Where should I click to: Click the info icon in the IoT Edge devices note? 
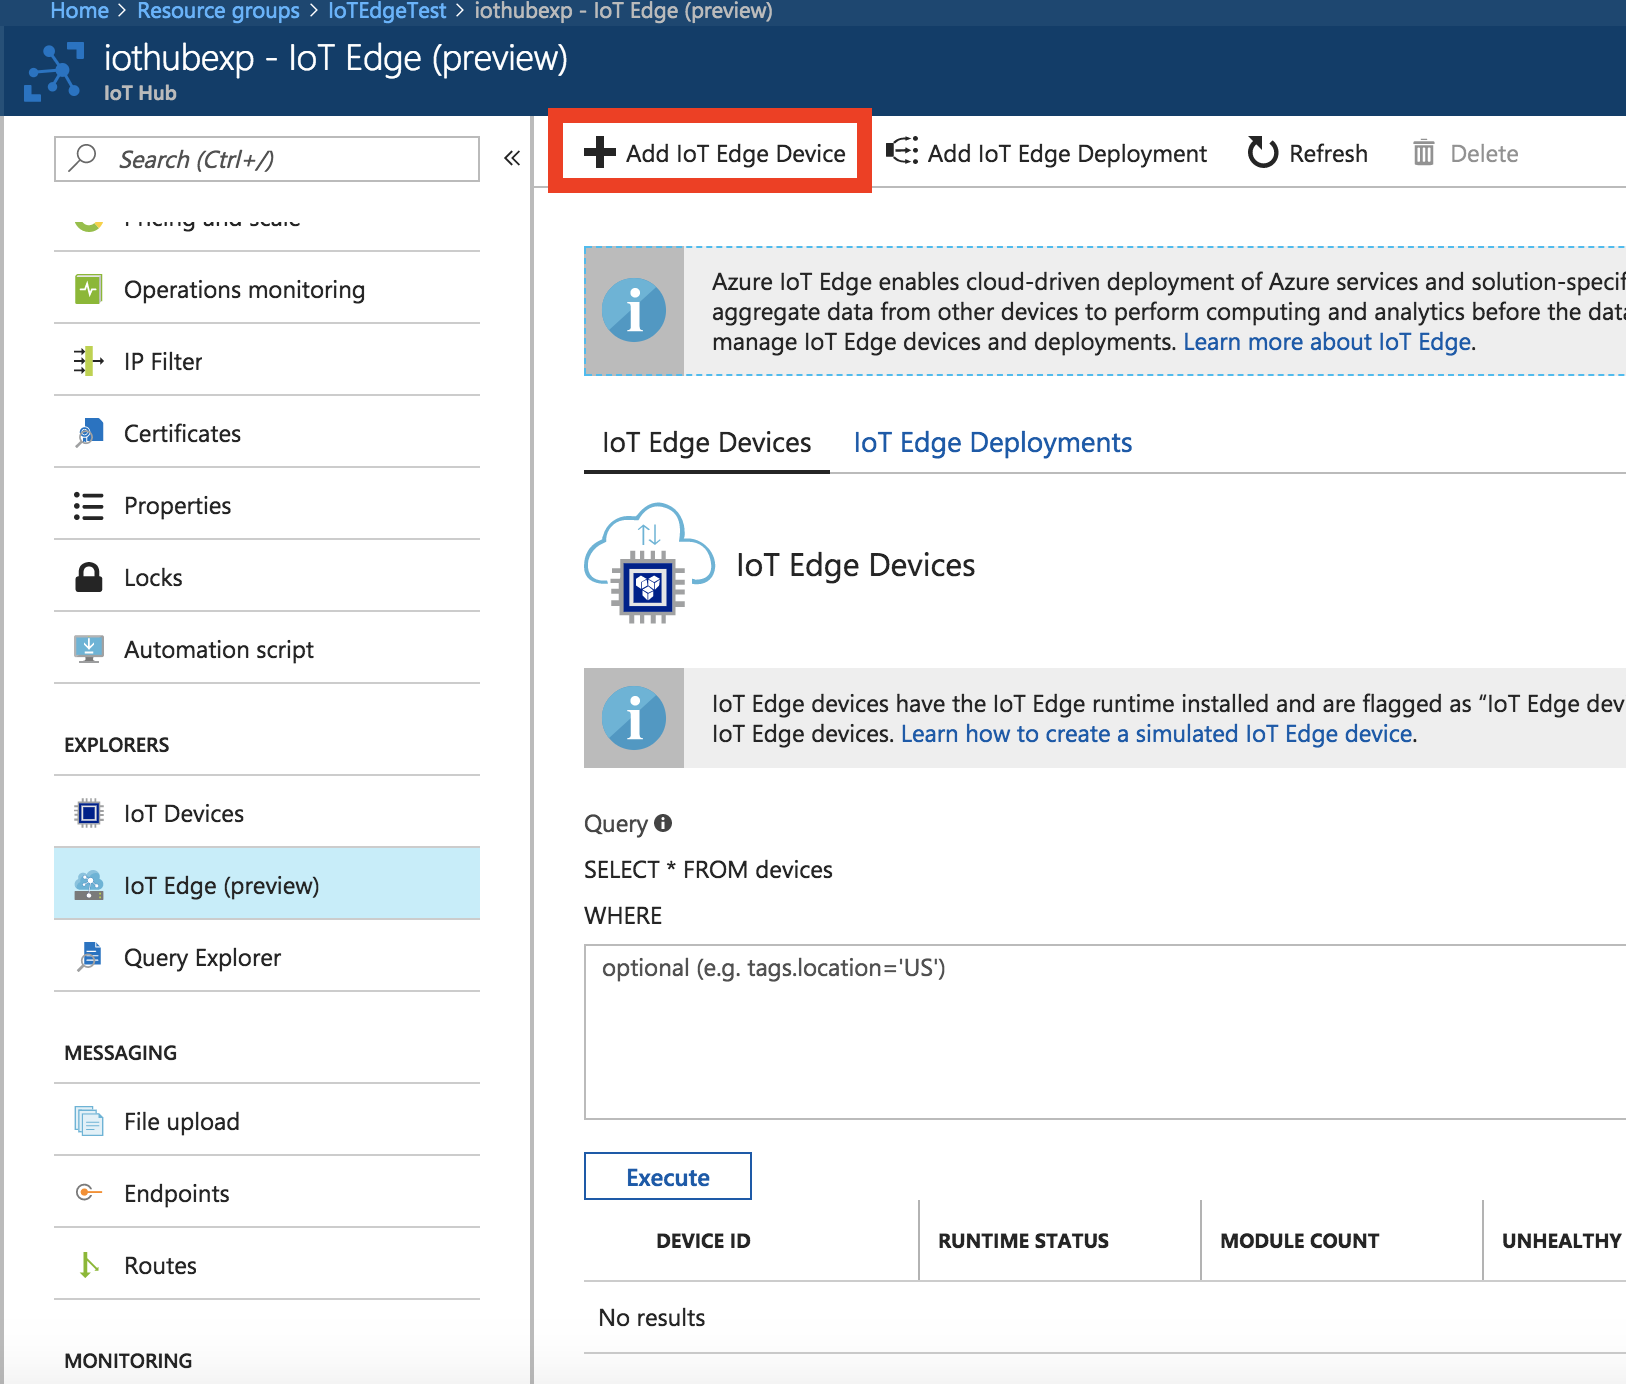click(634, 718)
